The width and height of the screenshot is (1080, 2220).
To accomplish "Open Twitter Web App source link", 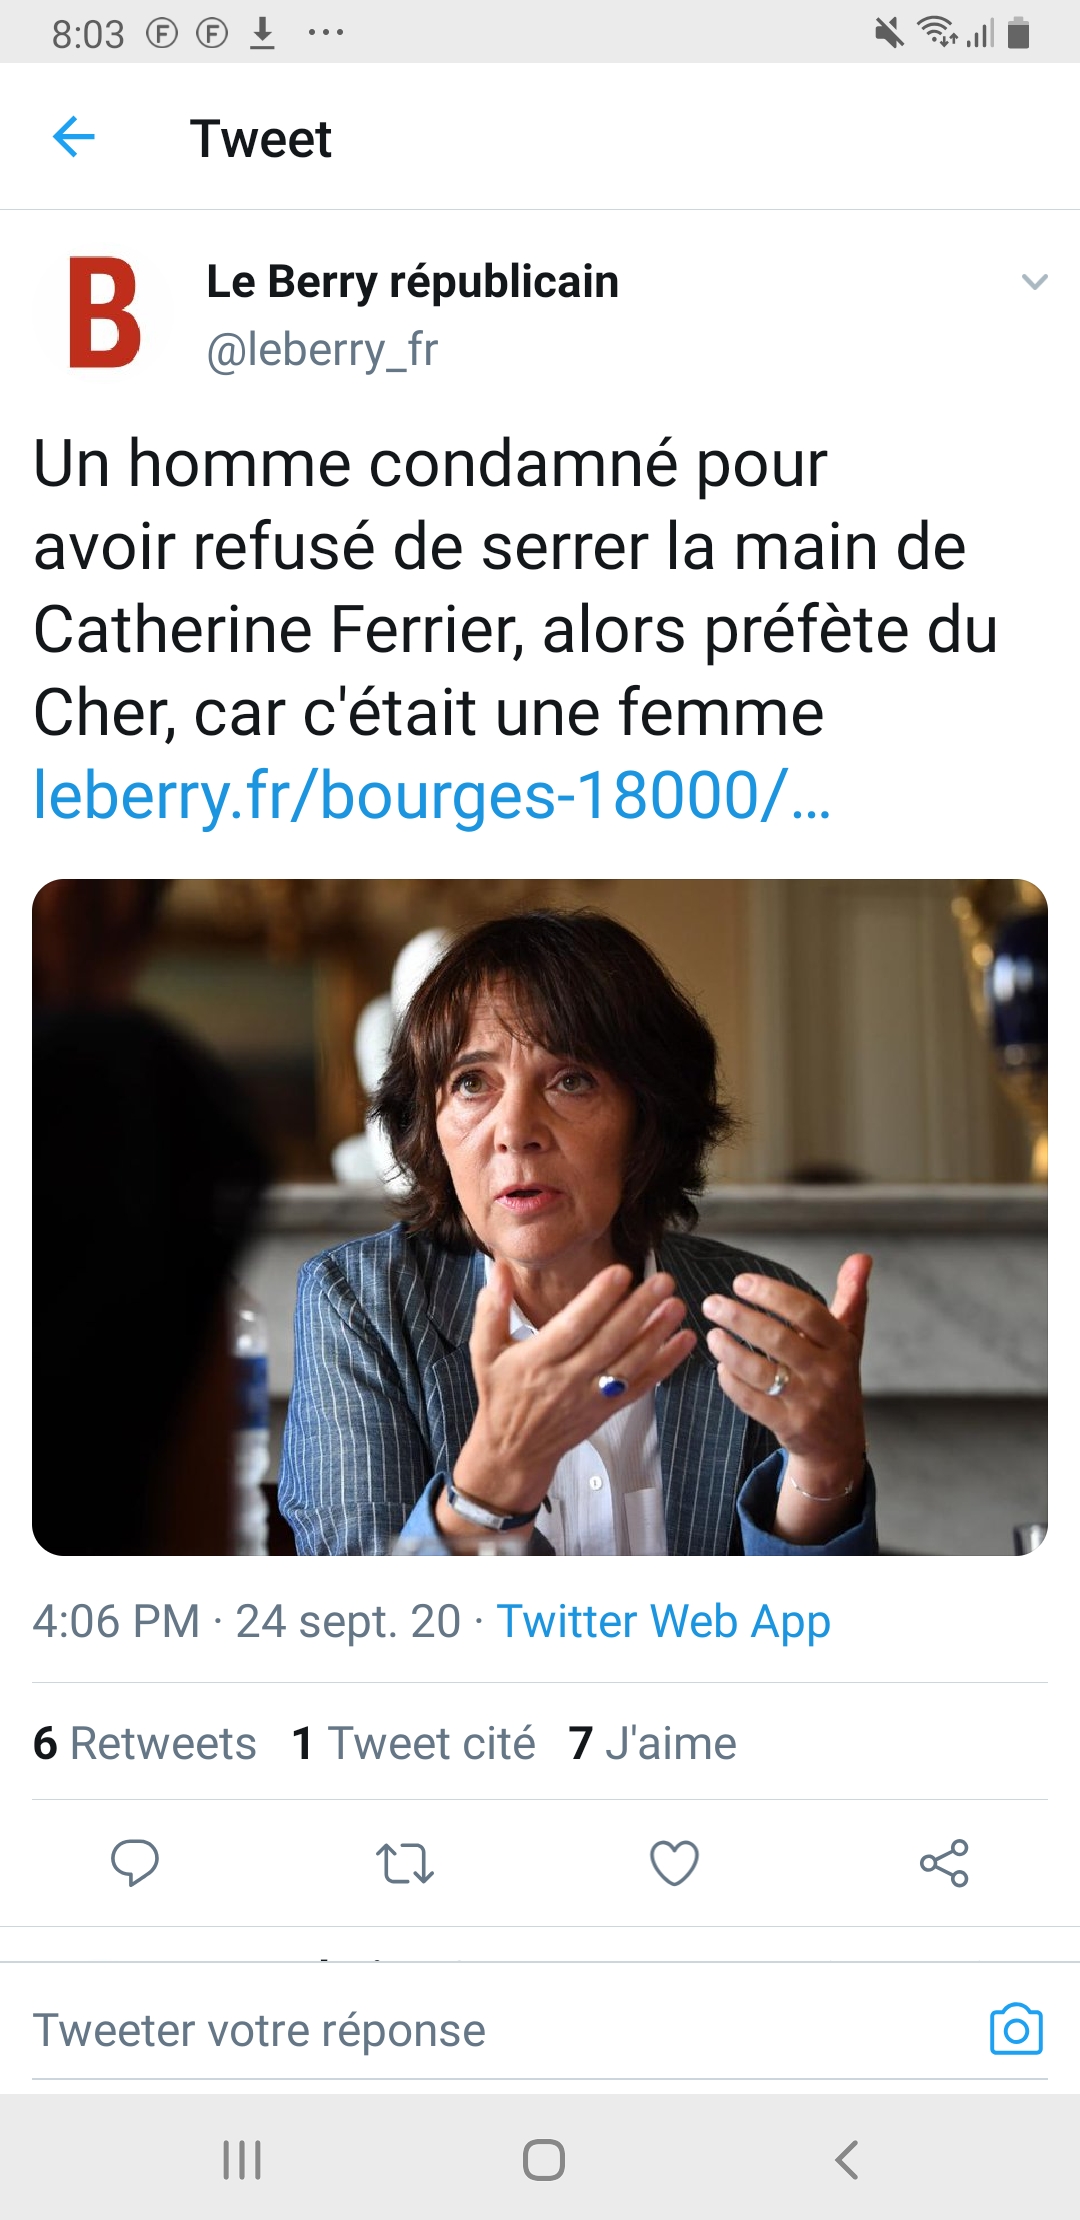I will pyautogui.click(x=663, y=1621).
